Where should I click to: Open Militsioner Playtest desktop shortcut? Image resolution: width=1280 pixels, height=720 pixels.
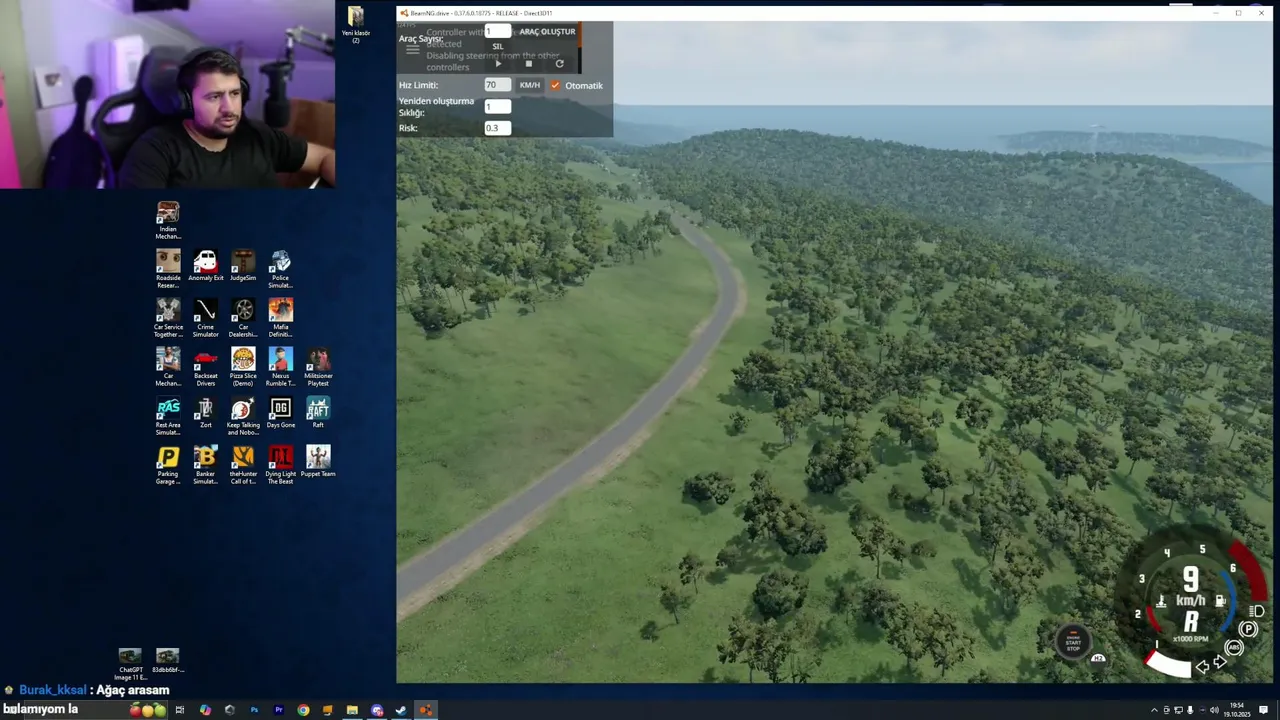318,367
